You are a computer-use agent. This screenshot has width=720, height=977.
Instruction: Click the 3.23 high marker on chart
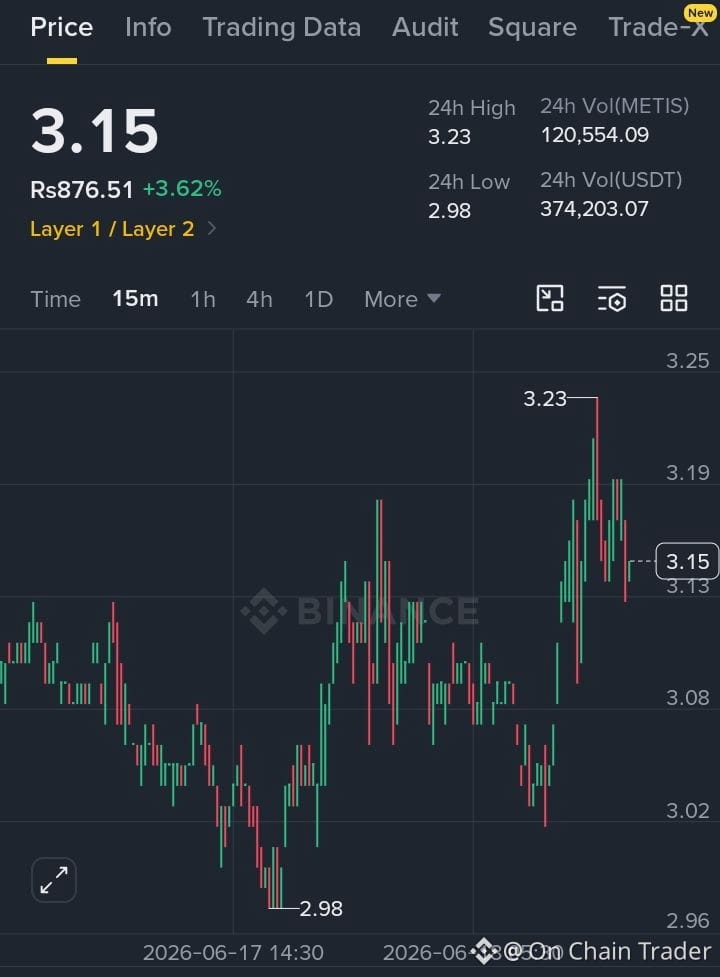[545, 398]
